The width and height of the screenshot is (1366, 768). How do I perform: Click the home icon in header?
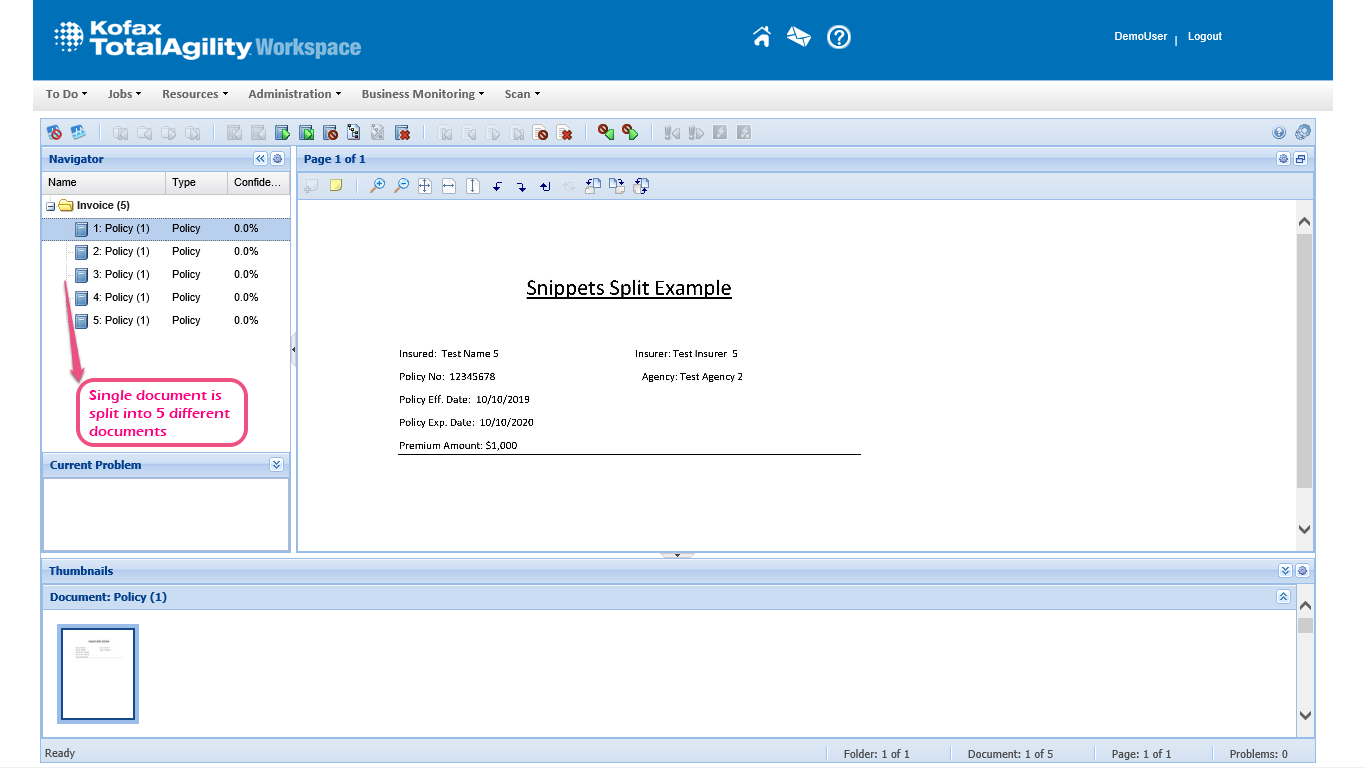coord(762,37)
